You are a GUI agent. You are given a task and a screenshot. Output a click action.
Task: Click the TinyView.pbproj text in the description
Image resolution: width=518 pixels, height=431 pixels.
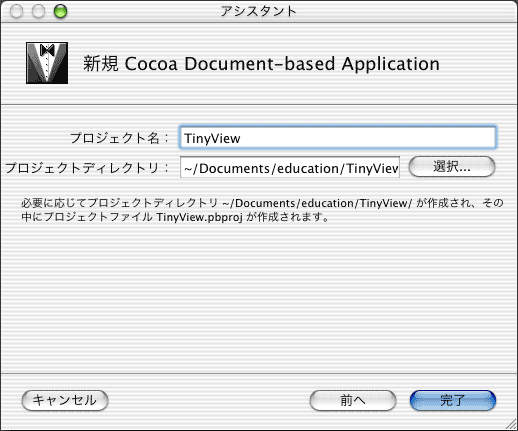(x=199, y=217)
